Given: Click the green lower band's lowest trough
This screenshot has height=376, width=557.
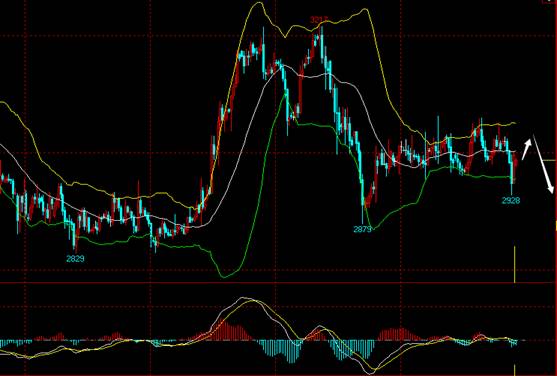Looking at the screenshot, I should pos(223,276).
